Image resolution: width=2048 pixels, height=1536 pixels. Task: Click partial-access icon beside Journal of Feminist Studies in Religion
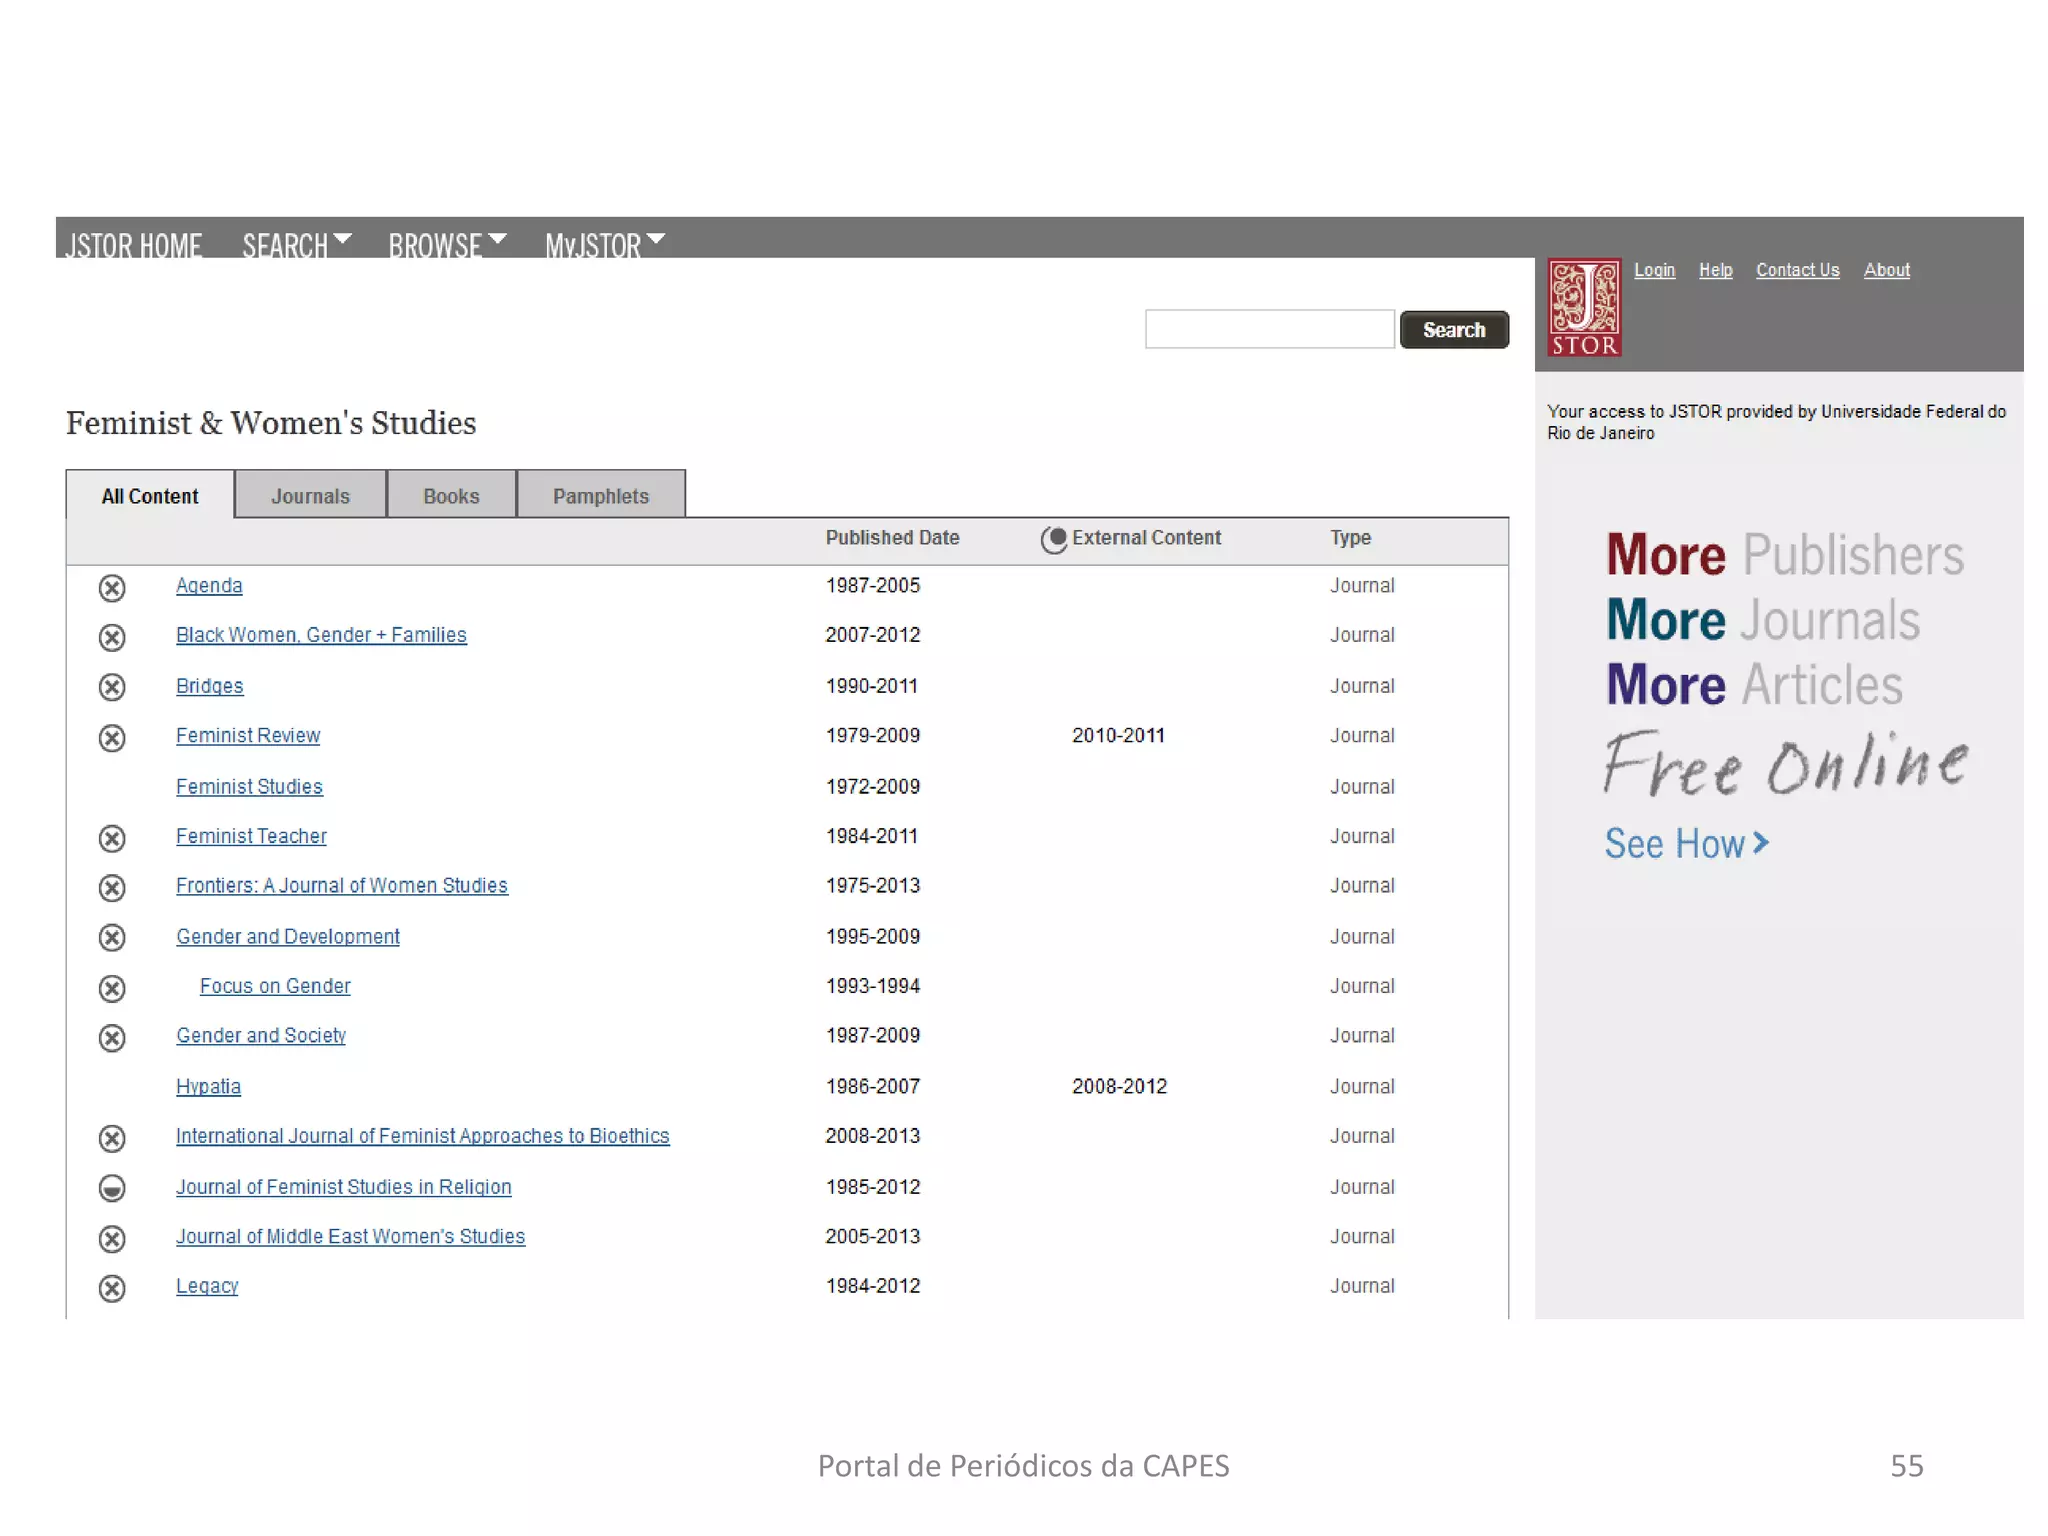pos(112,1188)
